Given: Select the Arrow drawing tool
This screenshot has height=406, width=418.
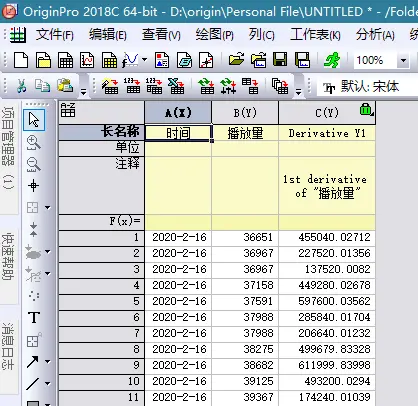Looking at the screenshot, I should (x=33, y=362).
